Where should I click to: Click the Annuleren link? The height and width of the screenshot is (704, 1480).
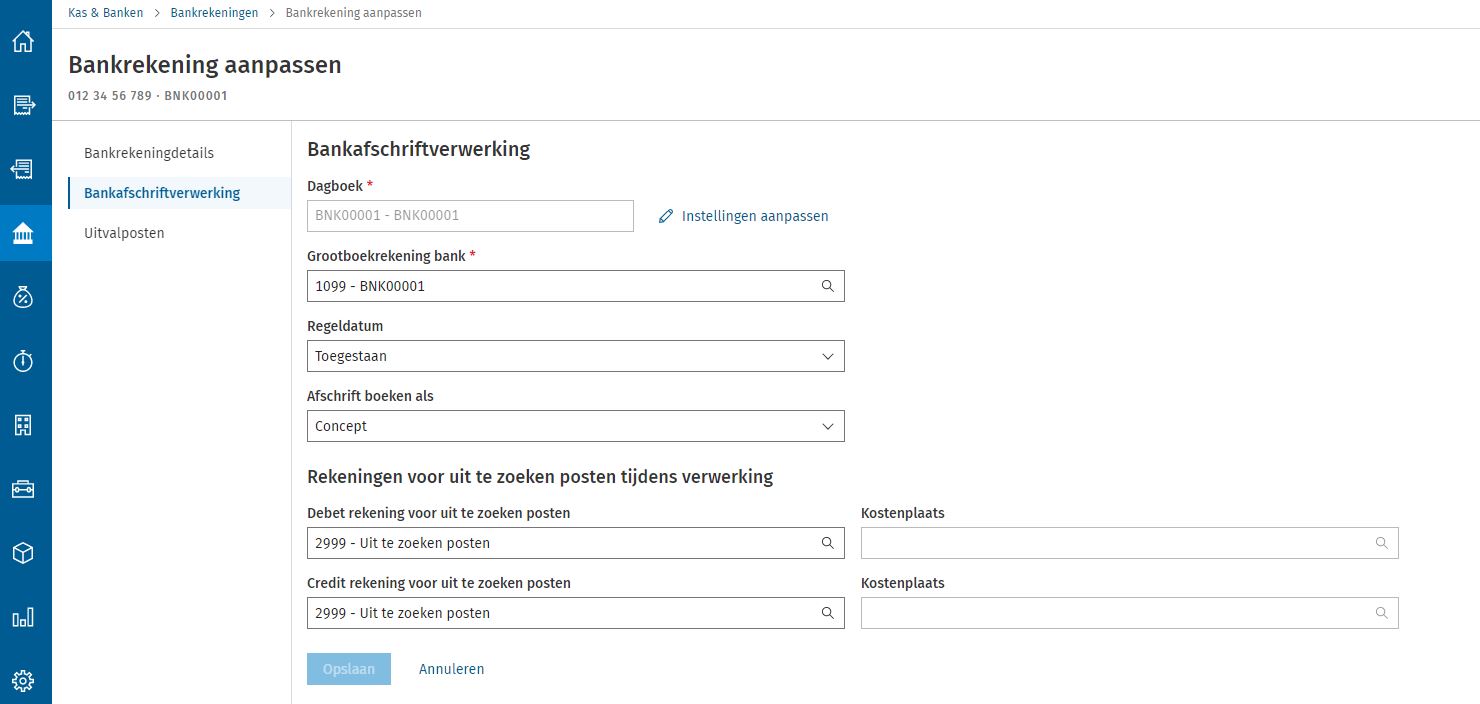click(x=451, y=668)
